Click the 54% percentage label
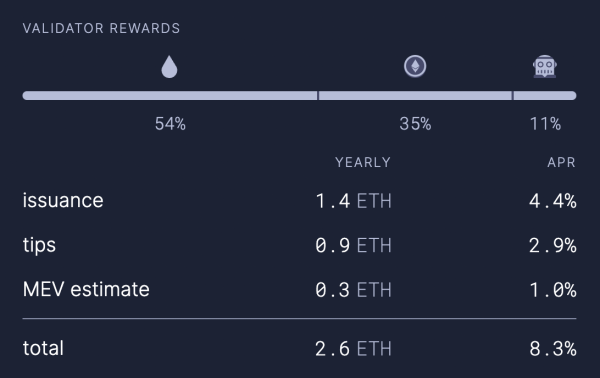The height and width of the screenshot is (378, 600). tap(170, 124)
